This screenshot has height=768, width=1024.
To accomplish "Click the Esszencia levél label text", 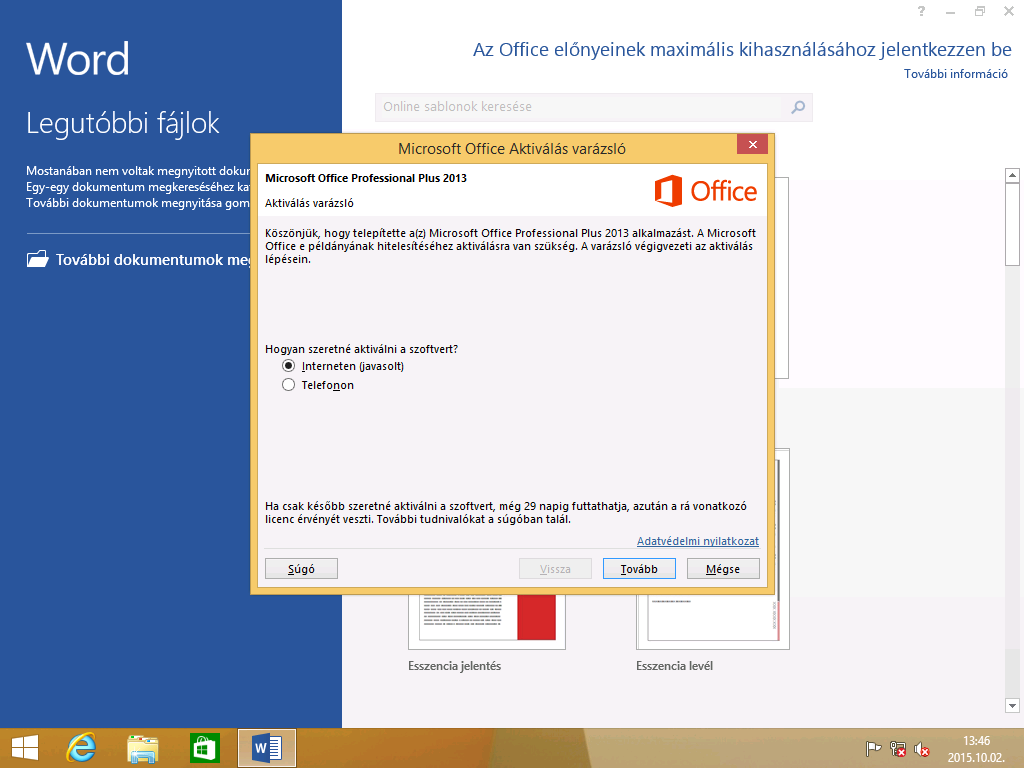I will tap(675, 666).
